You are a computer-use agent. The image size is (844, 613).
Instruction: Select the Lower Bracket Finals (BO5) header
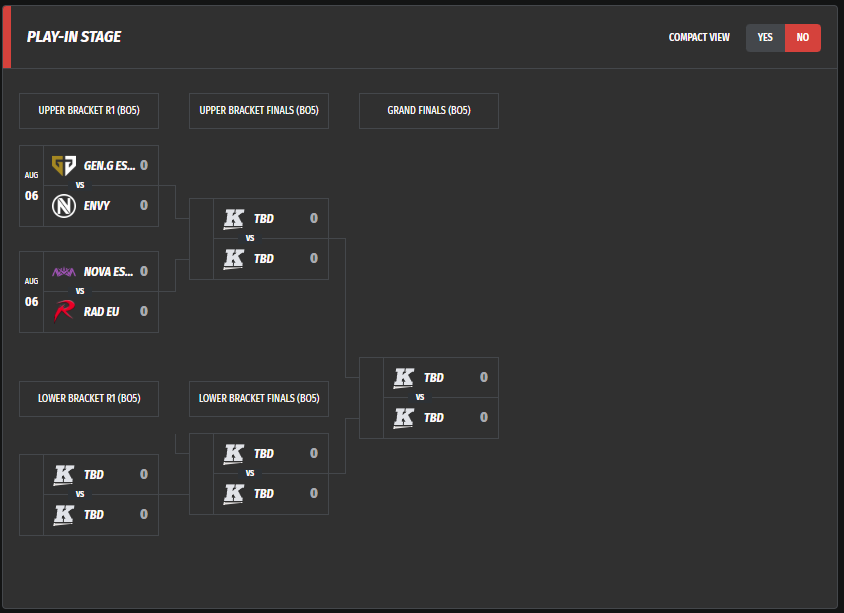point(259,398)
